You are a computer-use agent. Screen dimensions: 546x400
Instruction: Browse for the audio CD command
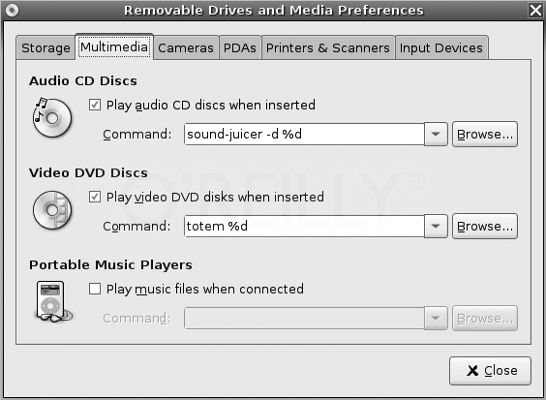pos(485,134)
